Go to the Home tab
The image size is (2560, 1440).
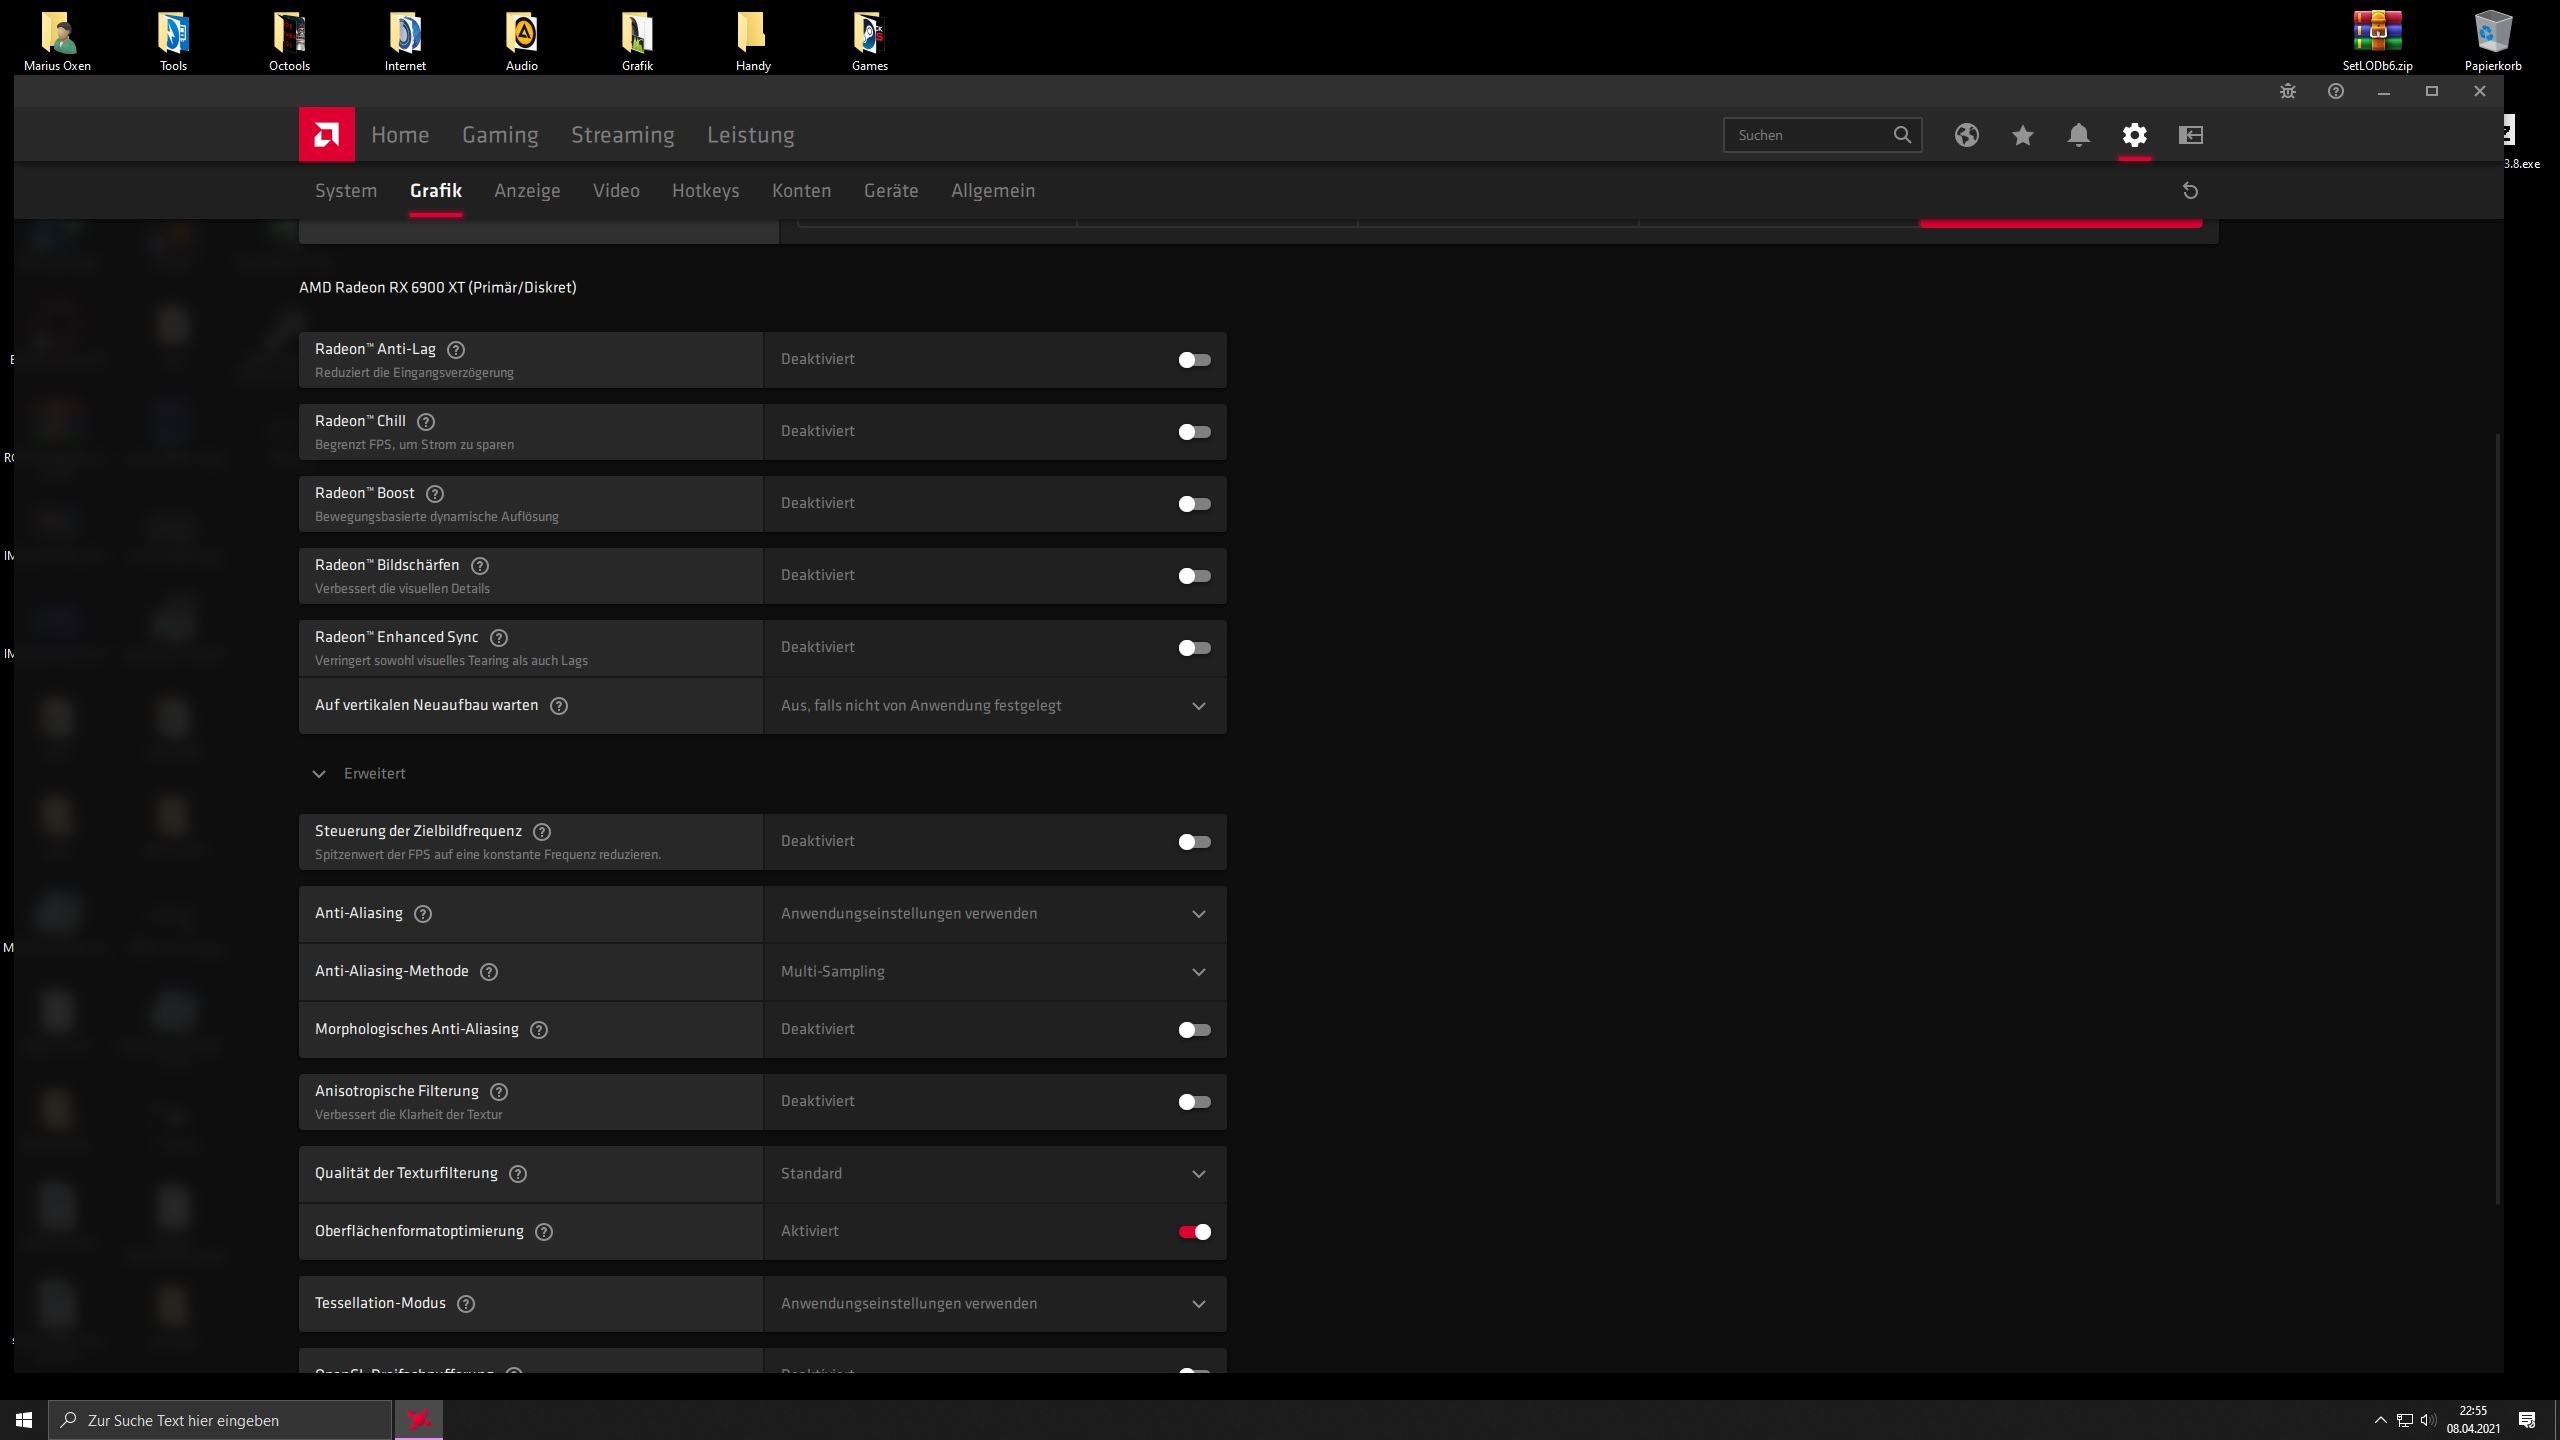(400, 135)
